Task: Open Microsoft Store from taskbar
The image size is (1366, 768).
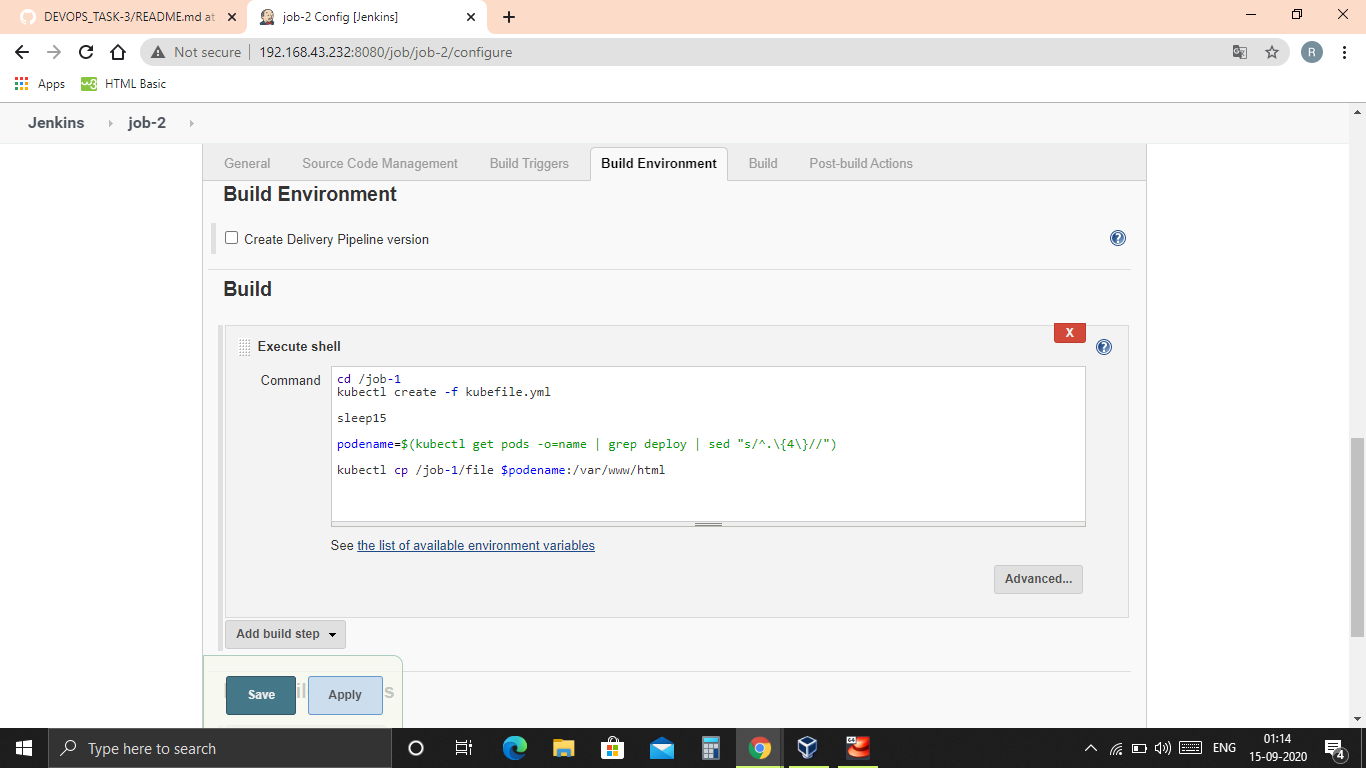Action: tap(613, 748)
